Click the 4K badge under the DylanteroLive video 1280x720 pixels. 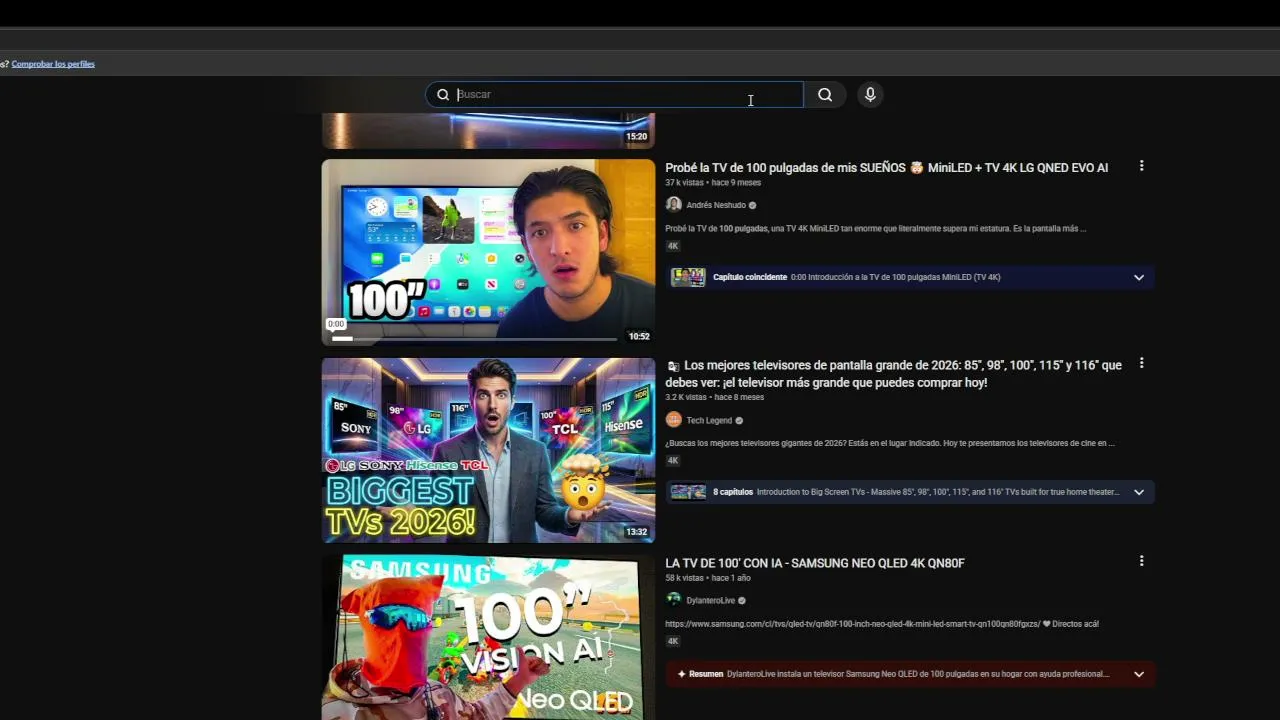[673, 641]
